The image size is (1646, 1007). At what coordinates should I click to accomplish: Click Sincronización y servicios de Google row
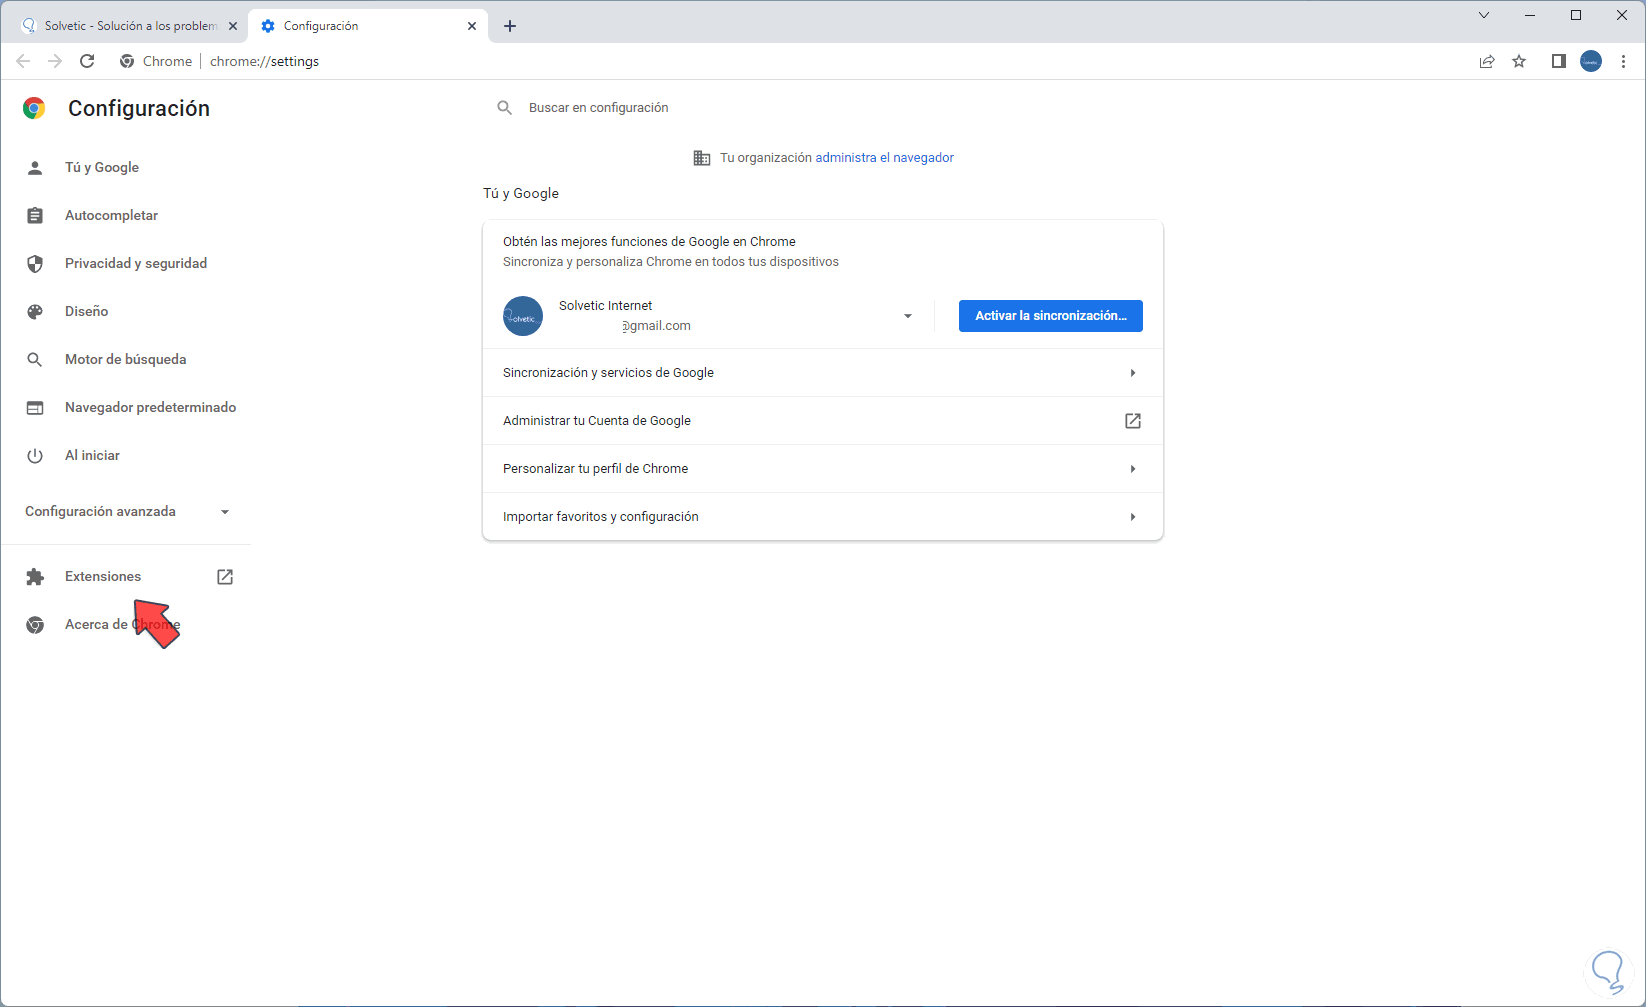pos(822,372)
